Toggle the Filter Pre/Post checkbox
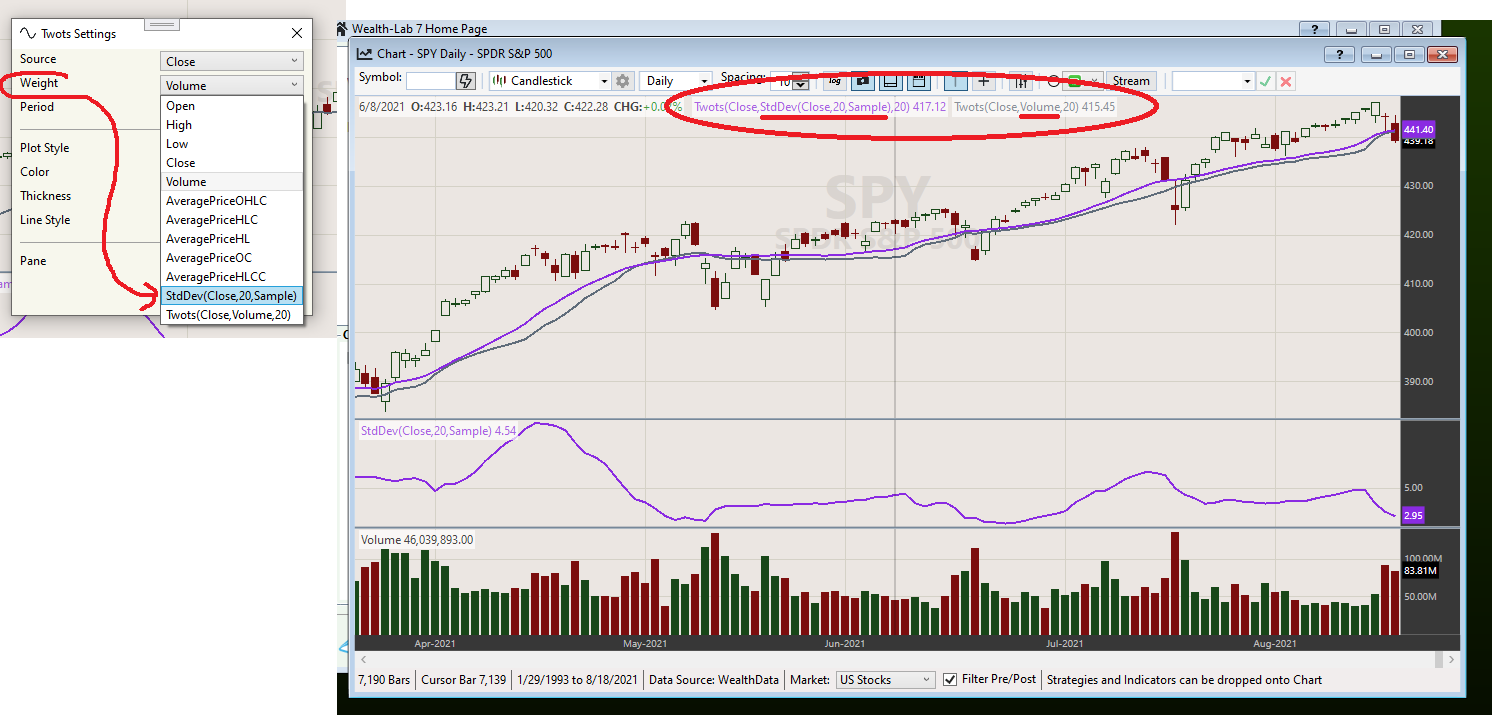This screenshot has height=715, width=1492. pyautogui.click(x=950, y=680)
